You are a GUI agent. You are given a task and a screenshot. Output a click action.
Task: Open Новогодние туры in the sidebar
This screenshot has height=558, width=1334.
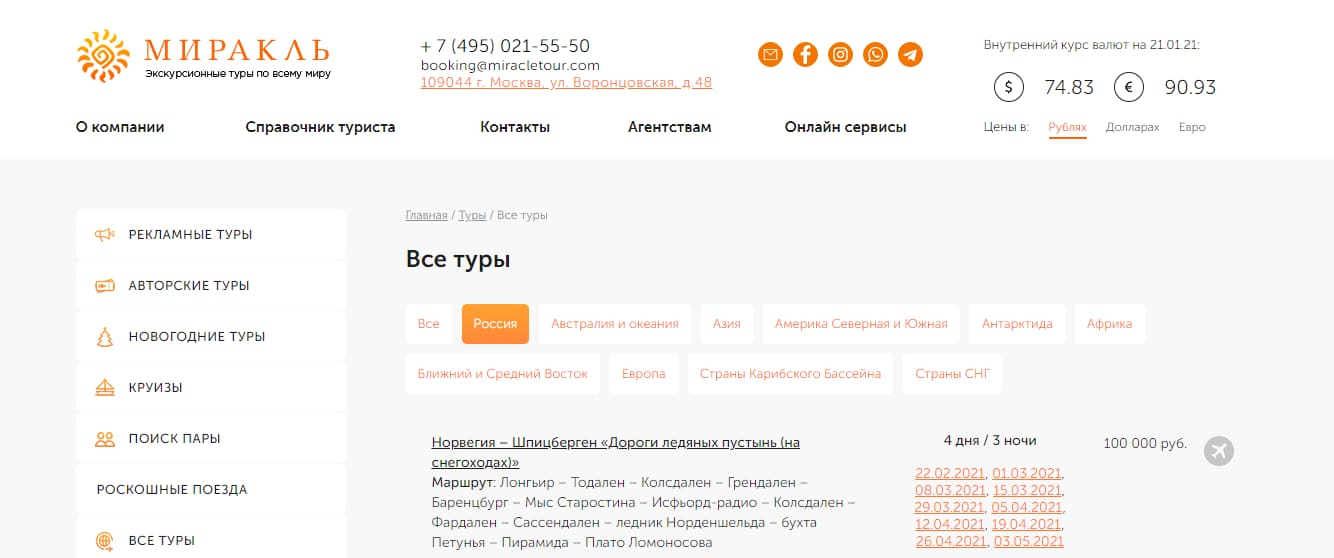tap(211, 337)
